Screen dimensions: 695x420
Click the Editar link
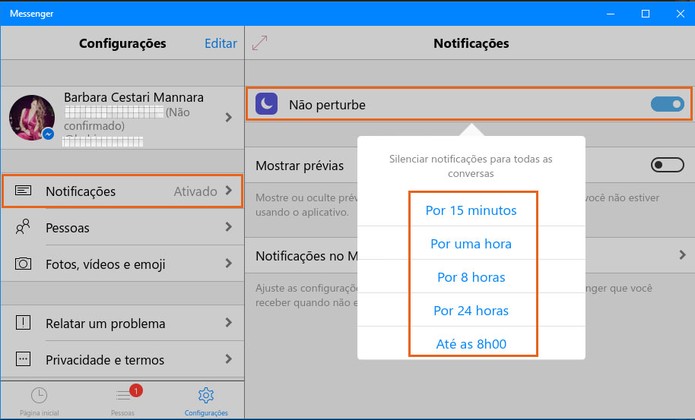pyautogui.click(x=221, y=43)
